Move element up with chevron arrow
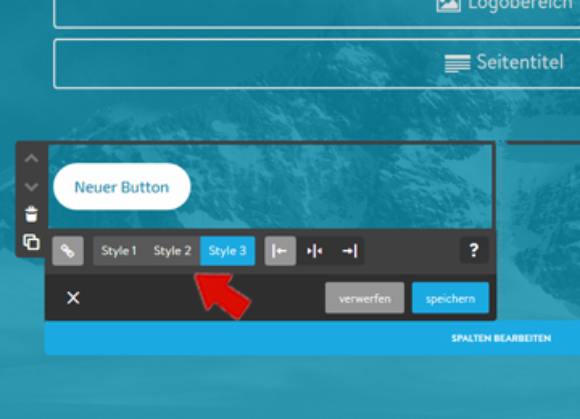This screenshot has width=580, height=419. click(x=31, y=159)
